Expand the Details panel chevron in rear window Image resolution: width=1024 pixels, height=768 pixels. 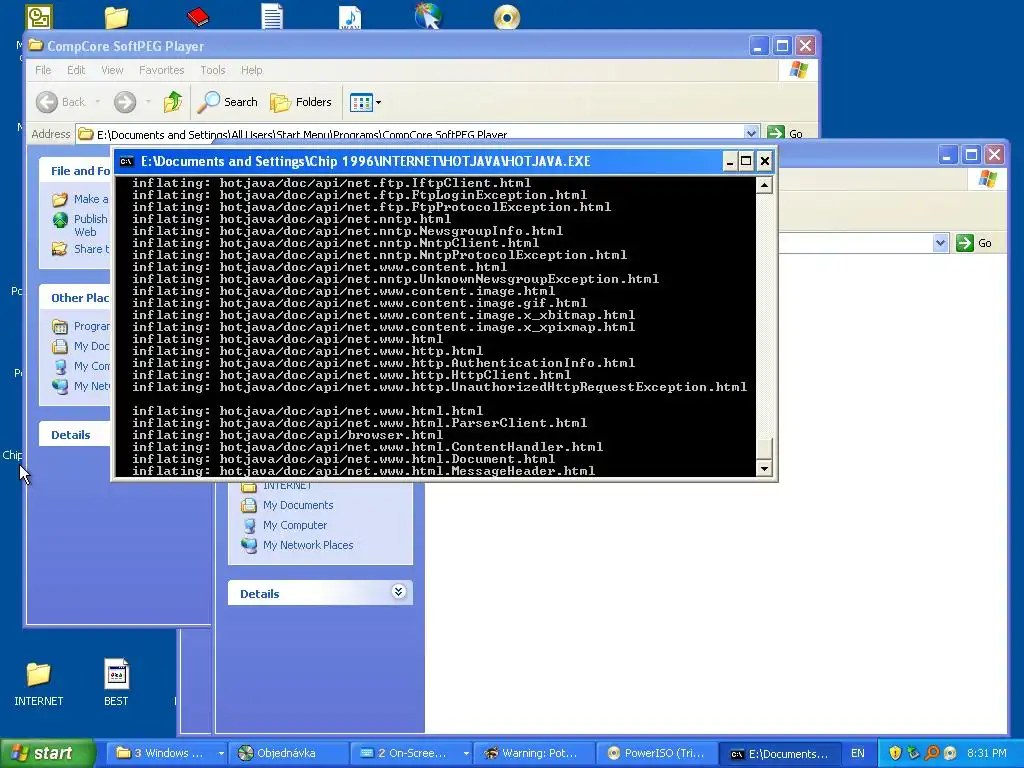tap(398, 592)
